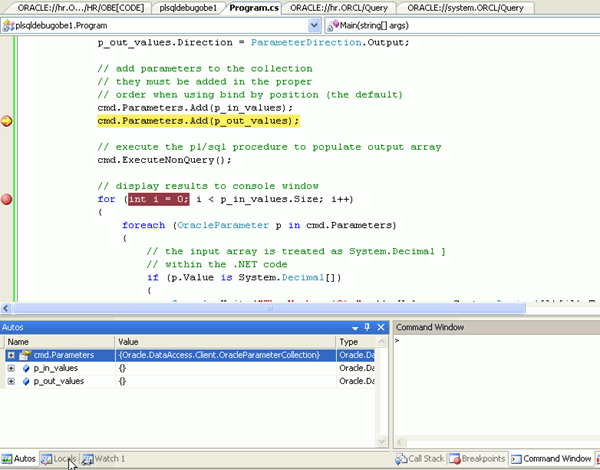Close the Autos panel
The height and width of the screenshot is (470, 600).
(x=381, y=327)
